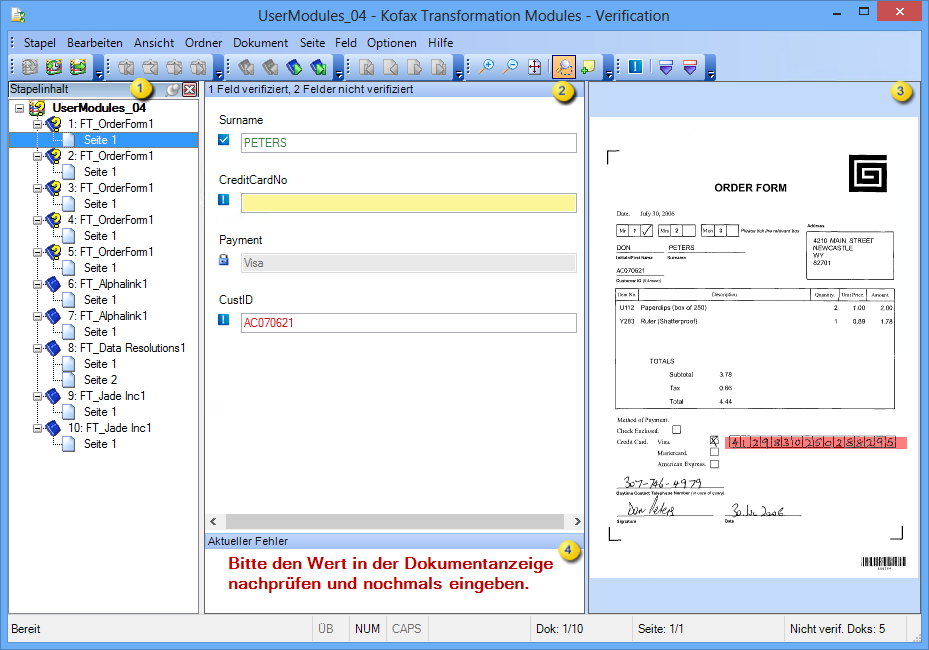Toggle the verified checkmark next to Surname
The image size is (929, 650).
(x=224, y=140)
